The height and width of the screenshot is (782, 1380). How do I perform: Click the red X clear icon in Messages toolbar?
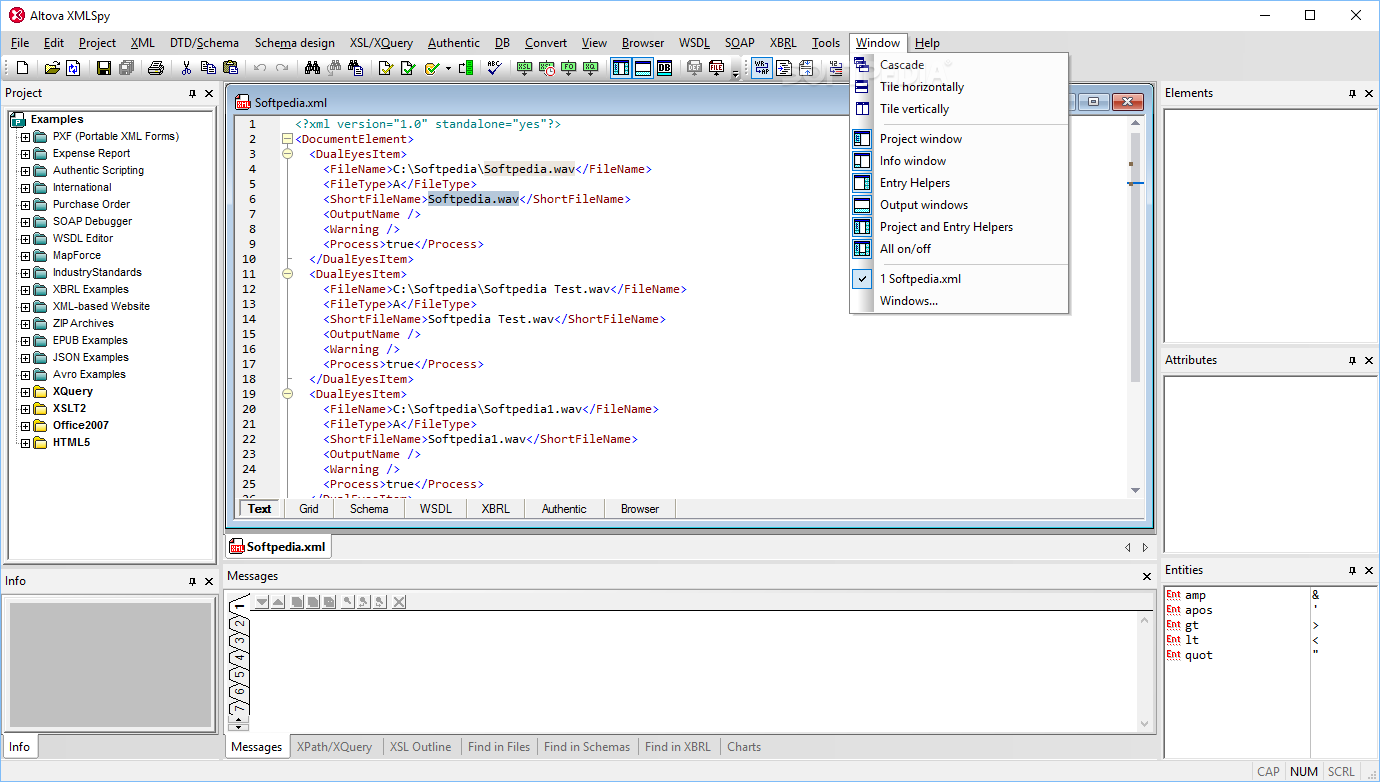[399, 601]
